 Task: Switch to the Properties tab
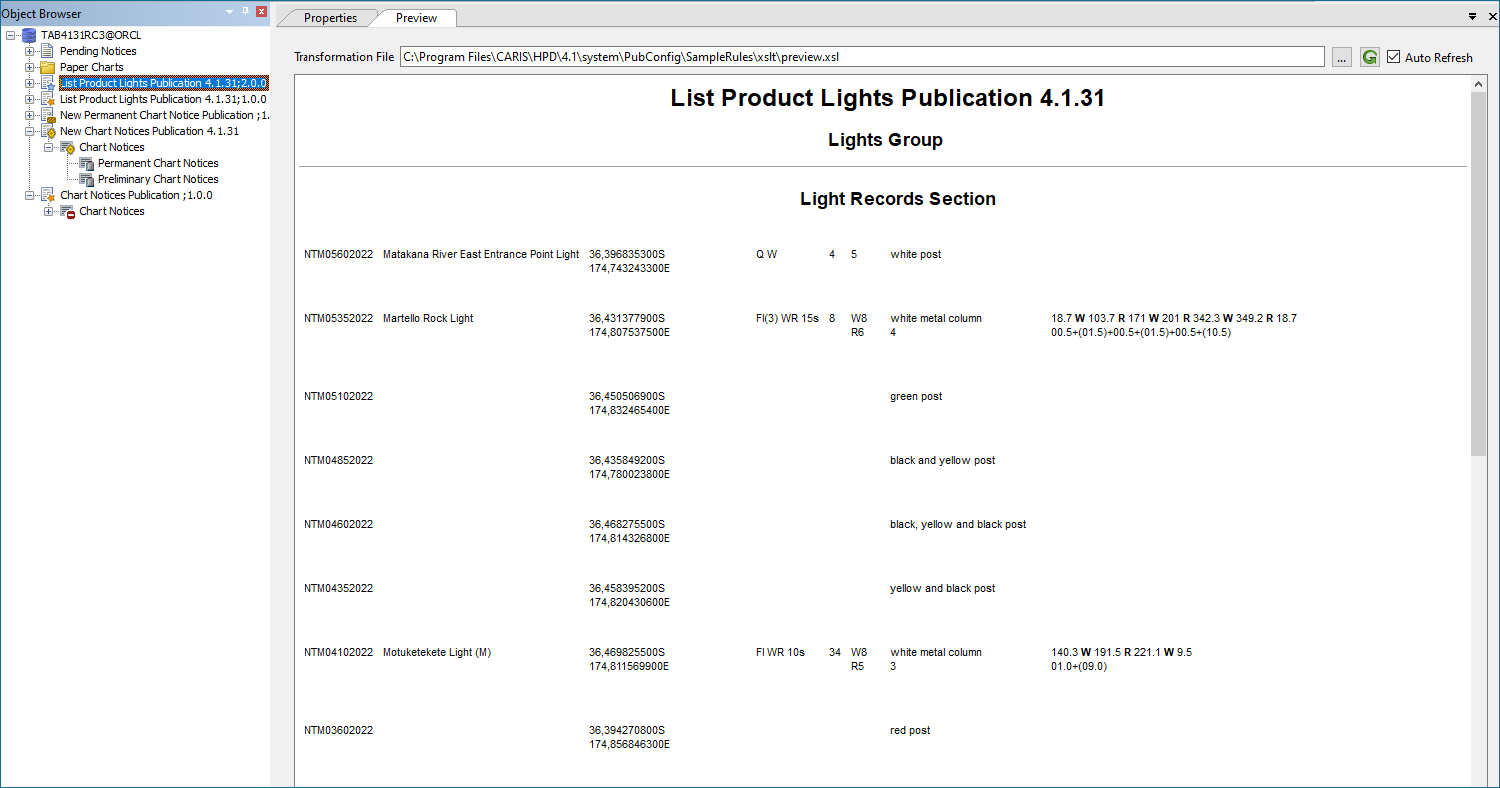point(330,18)
